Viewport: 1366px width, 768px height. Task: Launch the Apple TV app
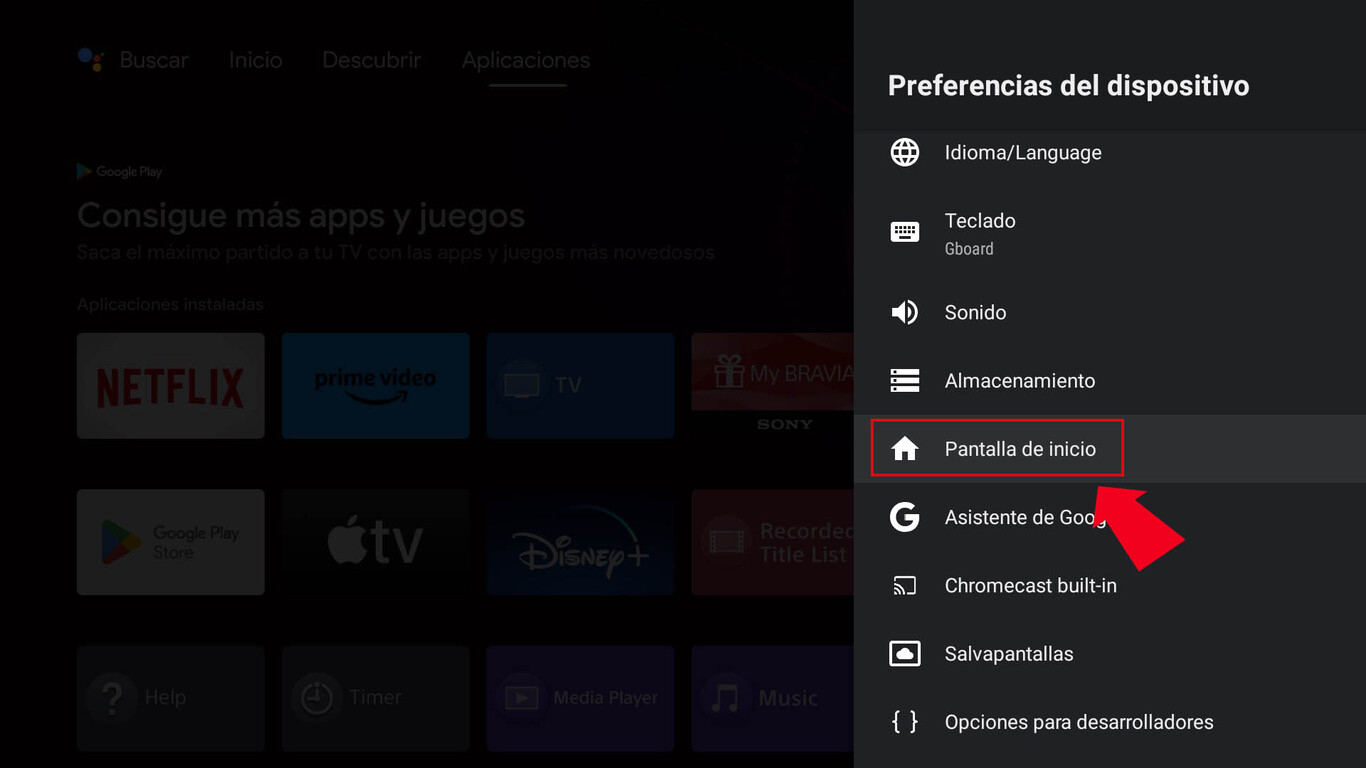pos(375,542)
